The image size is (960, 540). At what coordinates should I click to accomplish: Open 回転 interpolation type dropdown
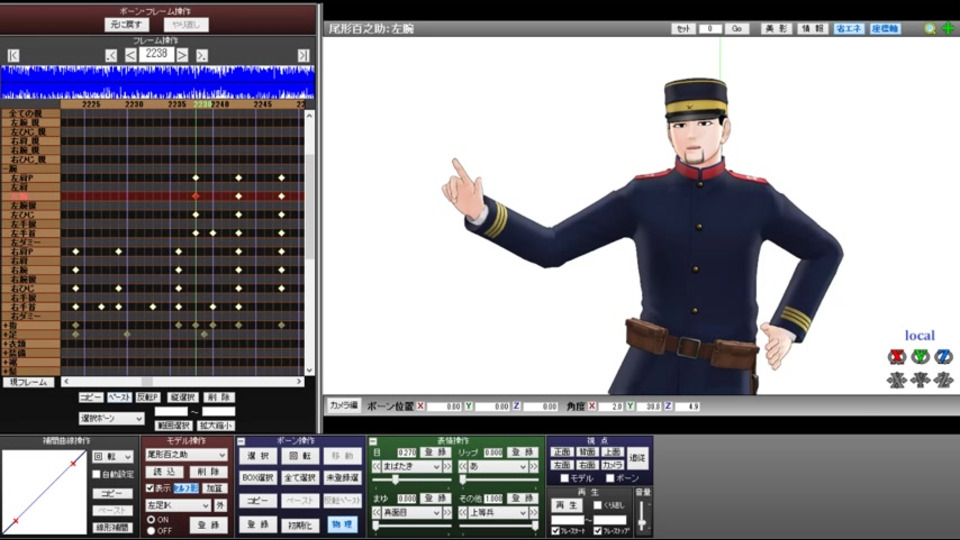[x=113, y=457]
